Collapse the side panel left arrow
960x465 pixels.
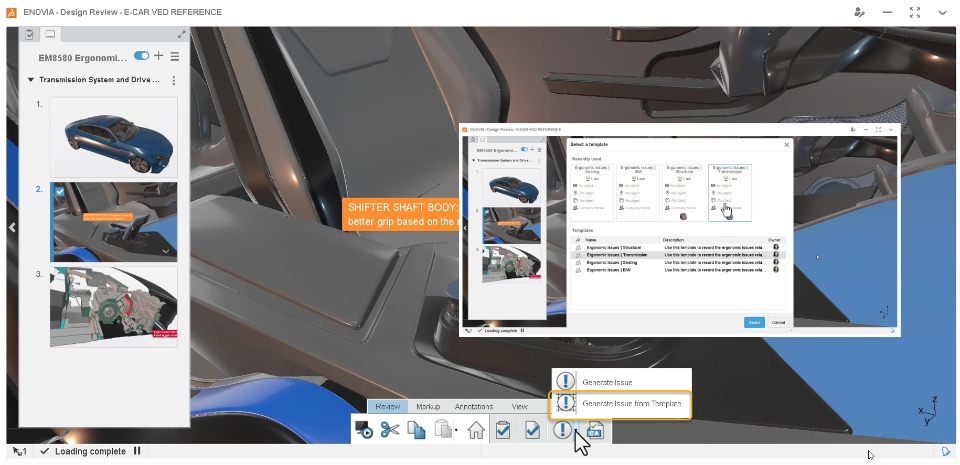[12, 228]
